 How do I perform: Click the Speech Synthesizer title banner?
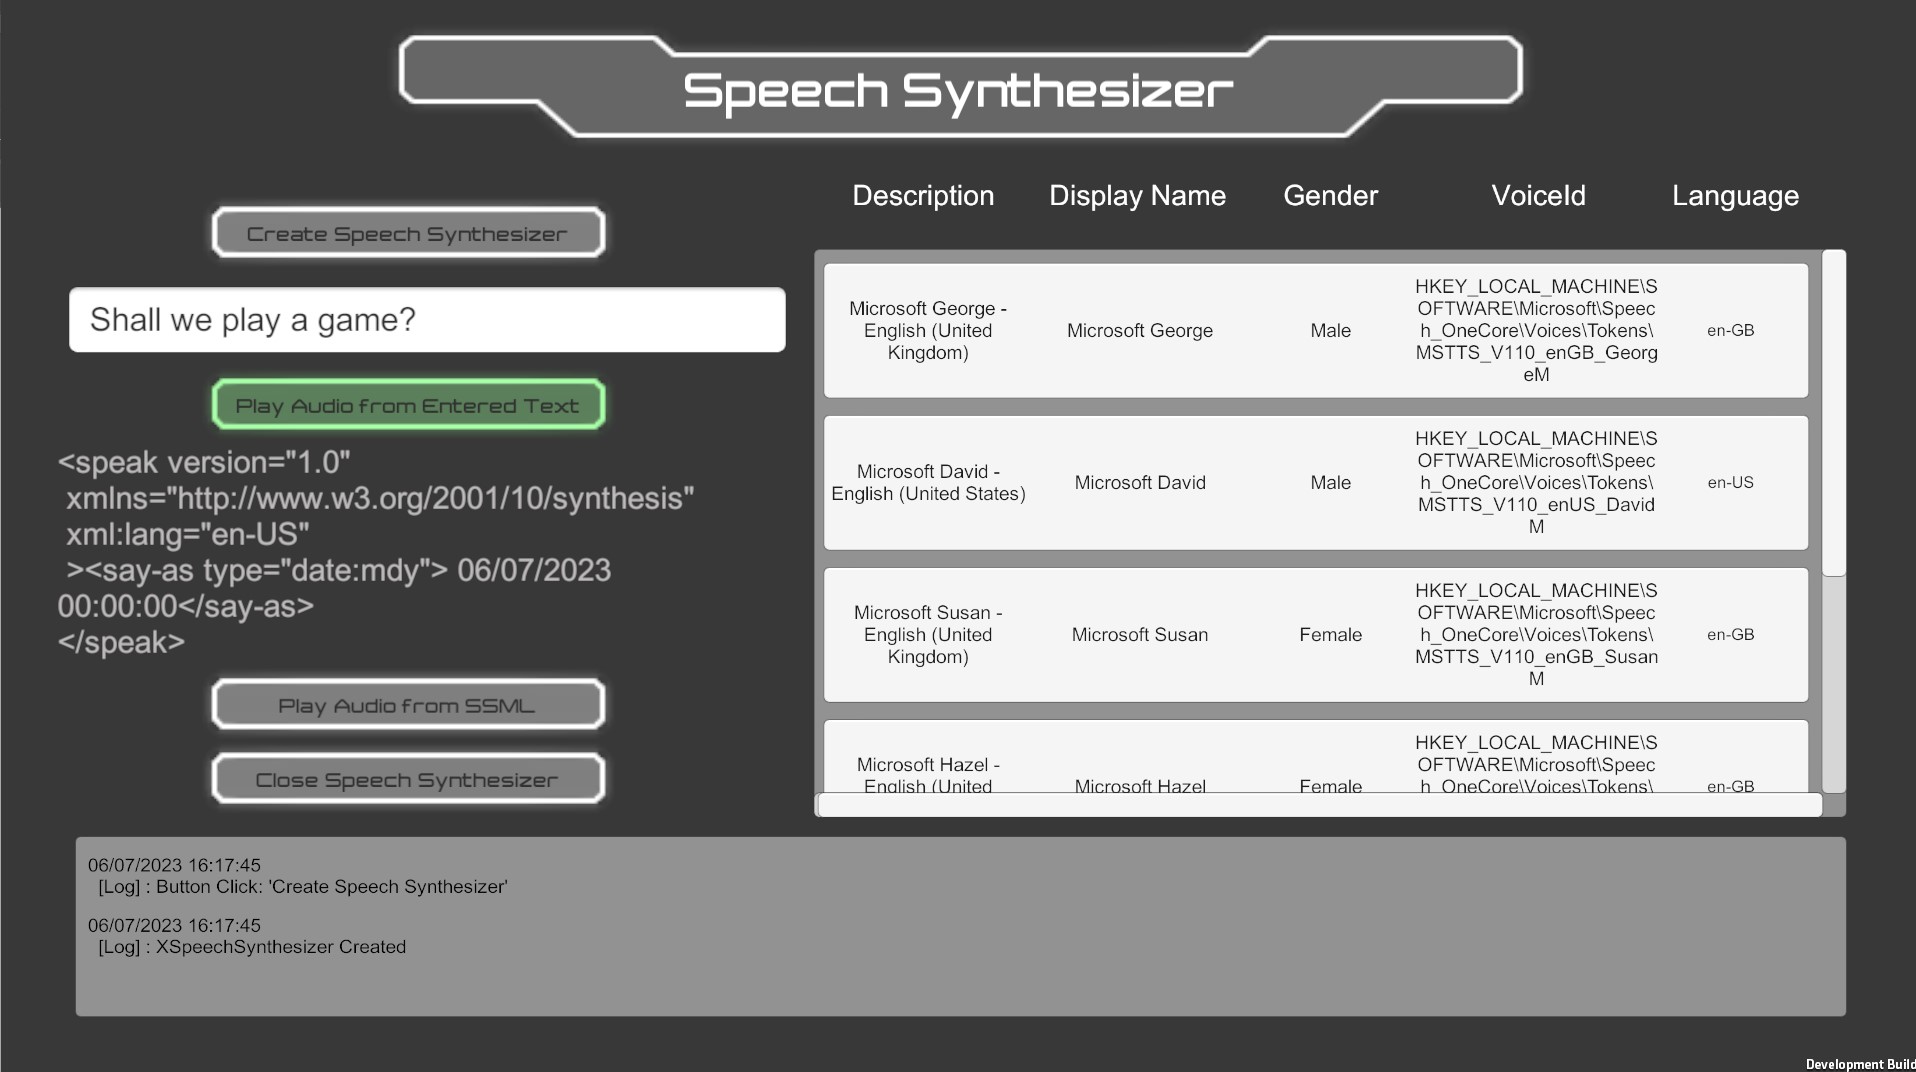click(x=958, y=90)
